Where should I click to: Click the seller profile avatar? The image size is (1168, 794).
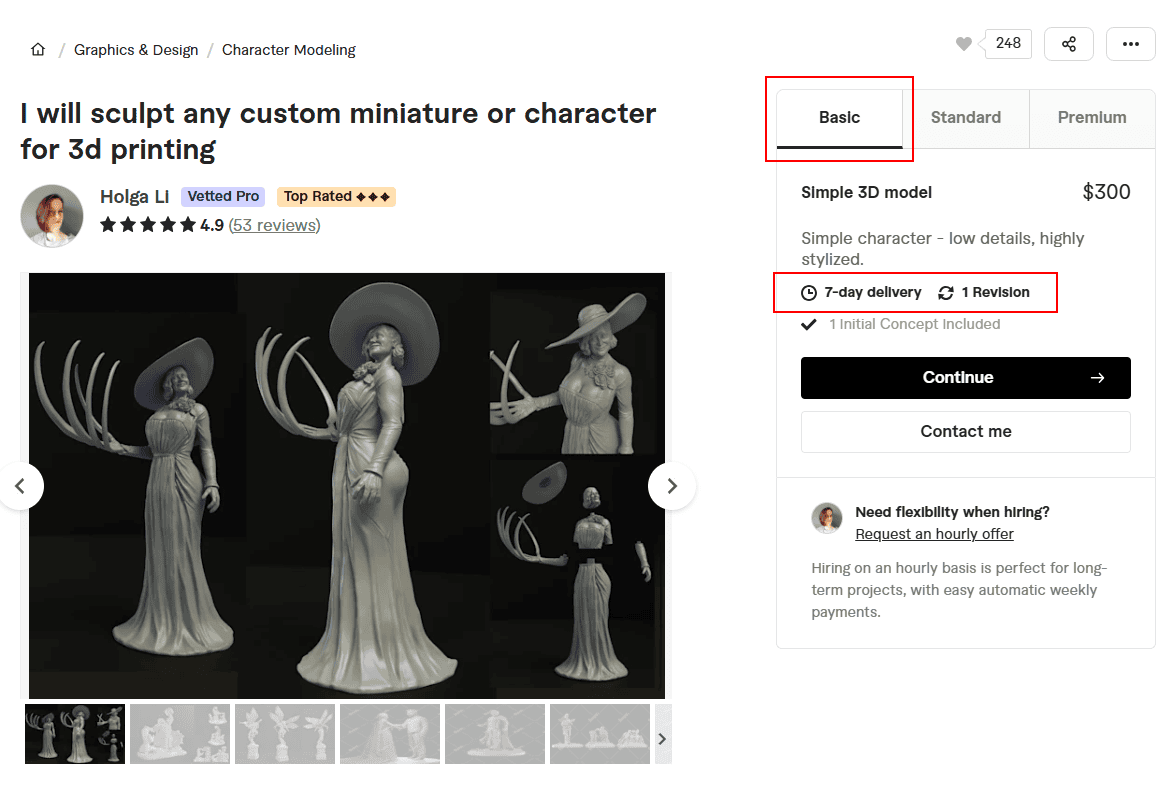pos(52,215)
